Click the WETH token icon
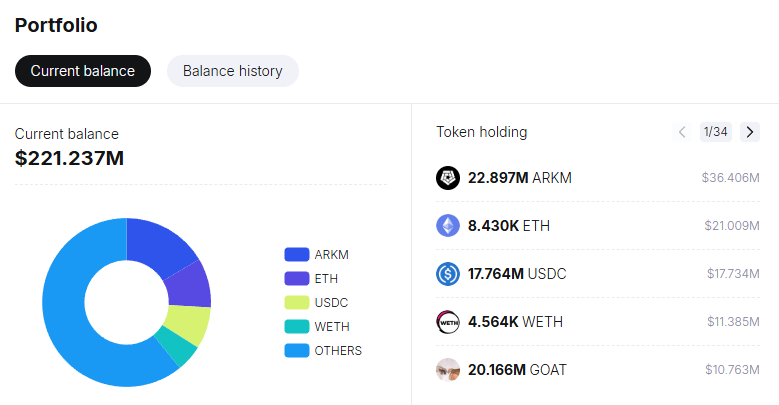Screen dimensions: 779x405 [x=448, y=322]
